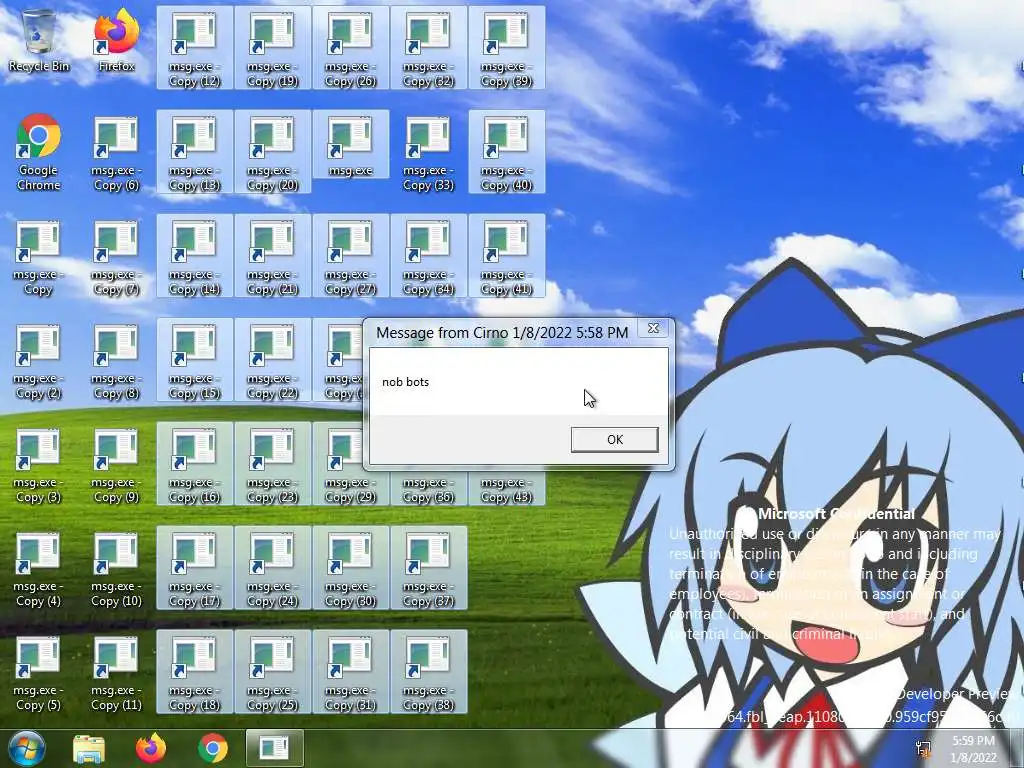Select the Google Chrome desktop shortcut

pyautogui.click(x=39, y=152)
